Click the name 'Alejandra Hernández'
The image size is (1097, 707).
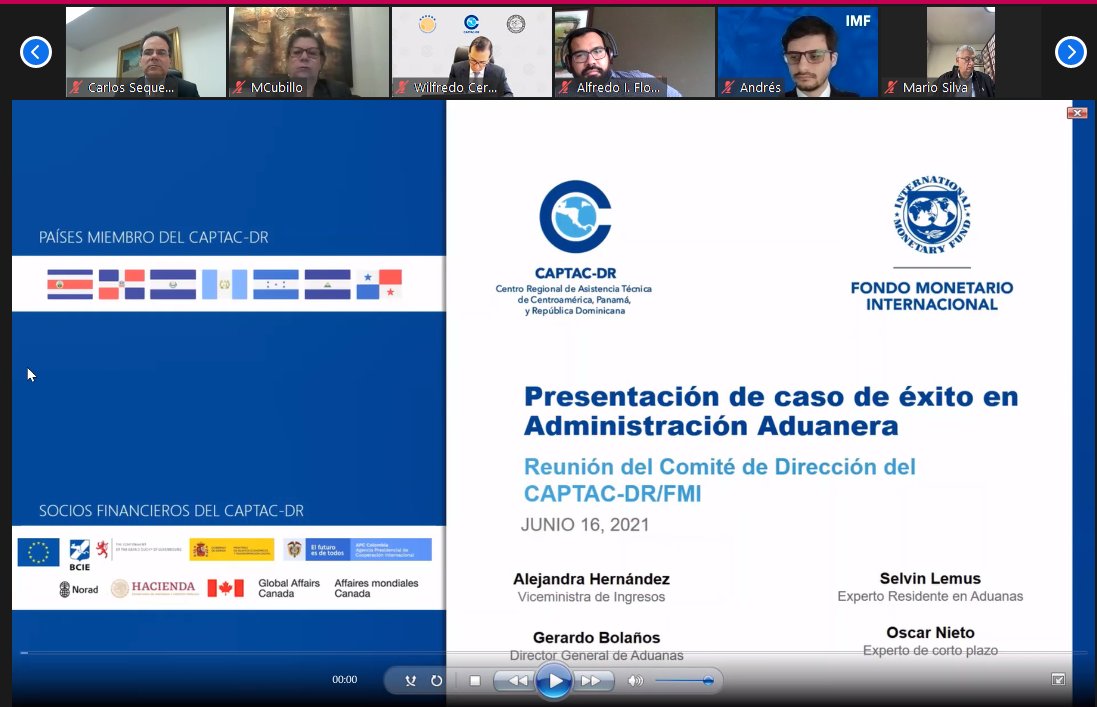591,579
